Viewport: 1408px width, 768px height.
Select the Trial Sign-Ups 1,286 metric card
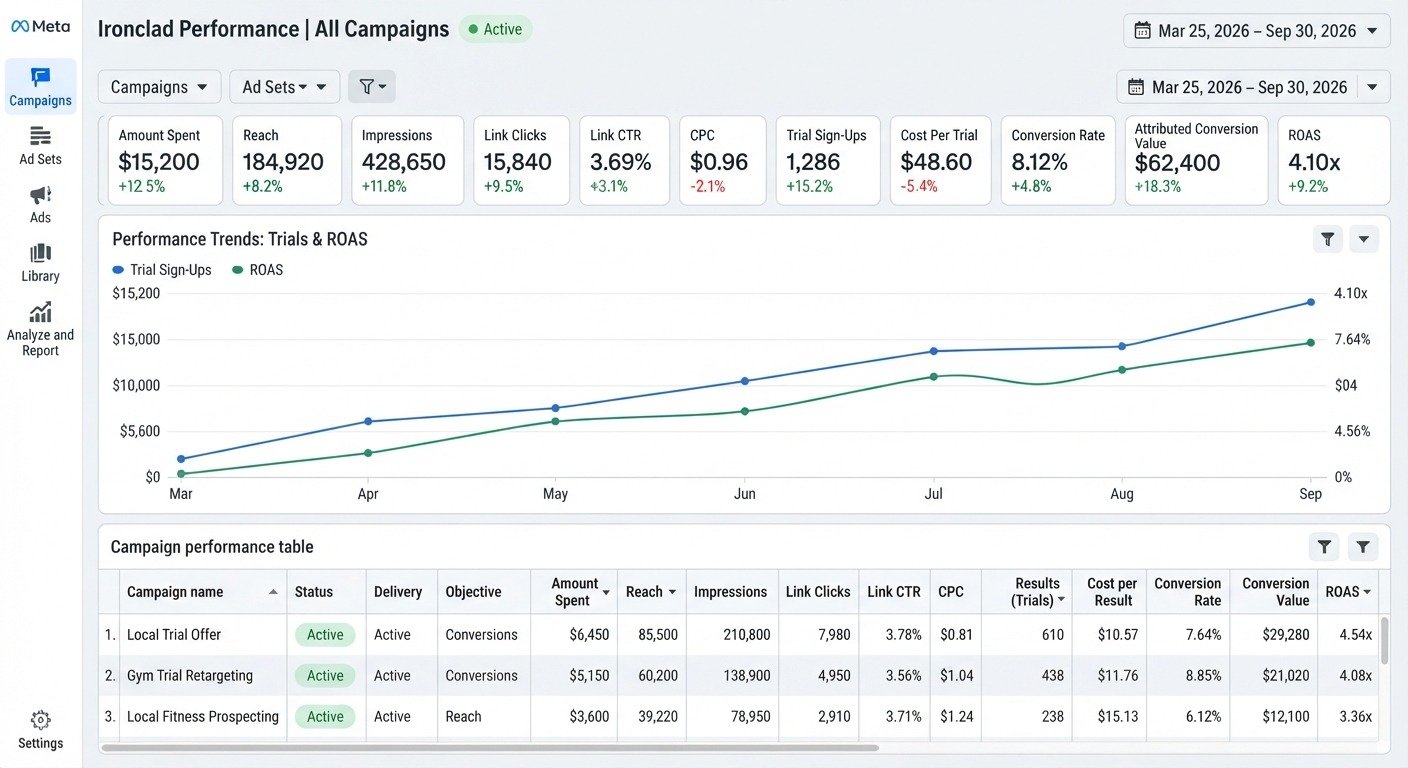point(828,160)
